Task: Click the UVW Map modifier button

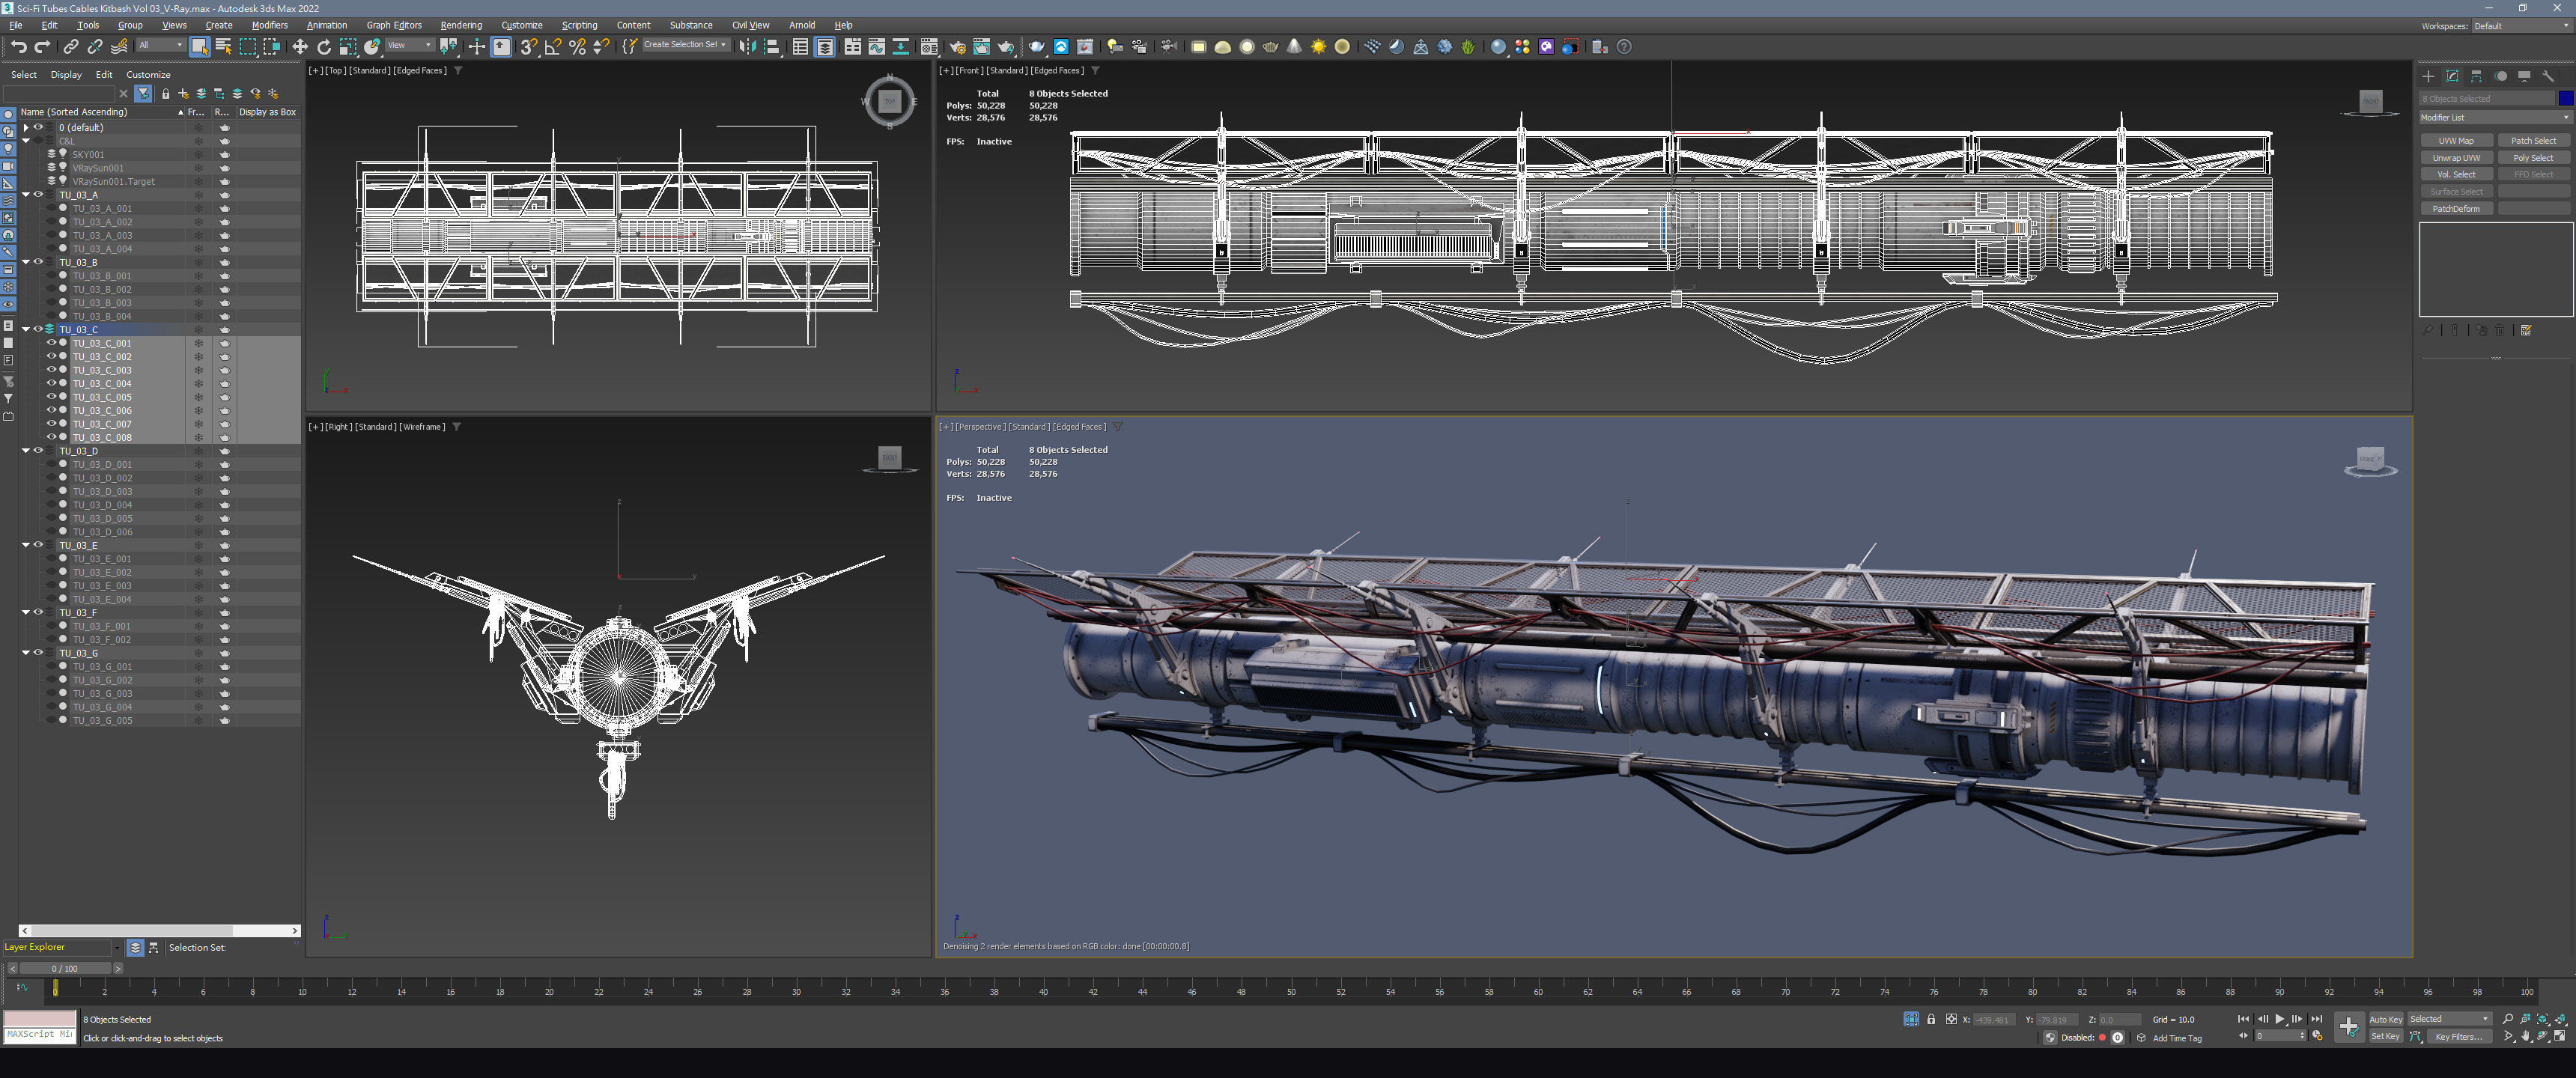Action: pos(2456,141)
